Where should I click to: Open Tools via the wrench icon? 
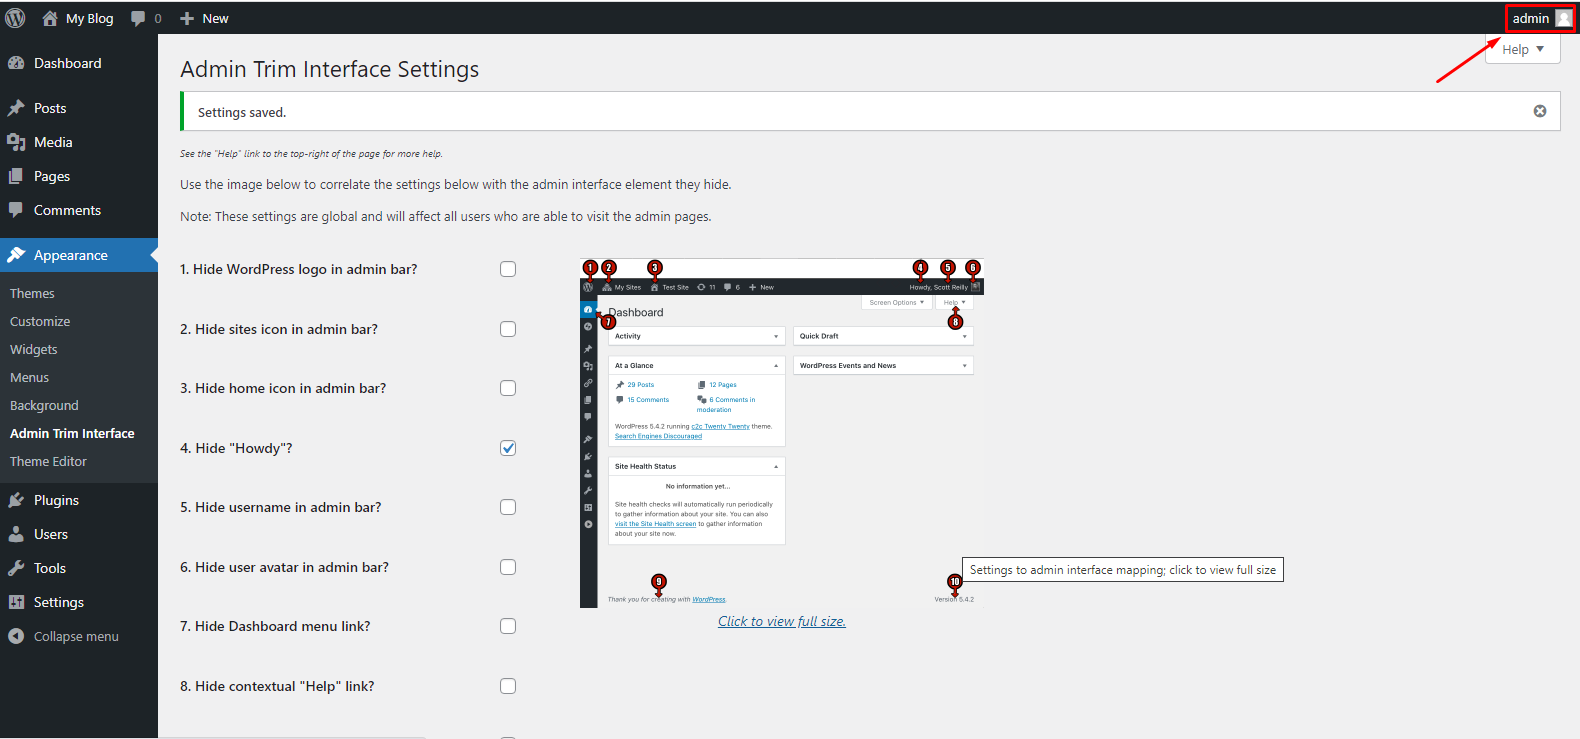[x=16, y=568]
